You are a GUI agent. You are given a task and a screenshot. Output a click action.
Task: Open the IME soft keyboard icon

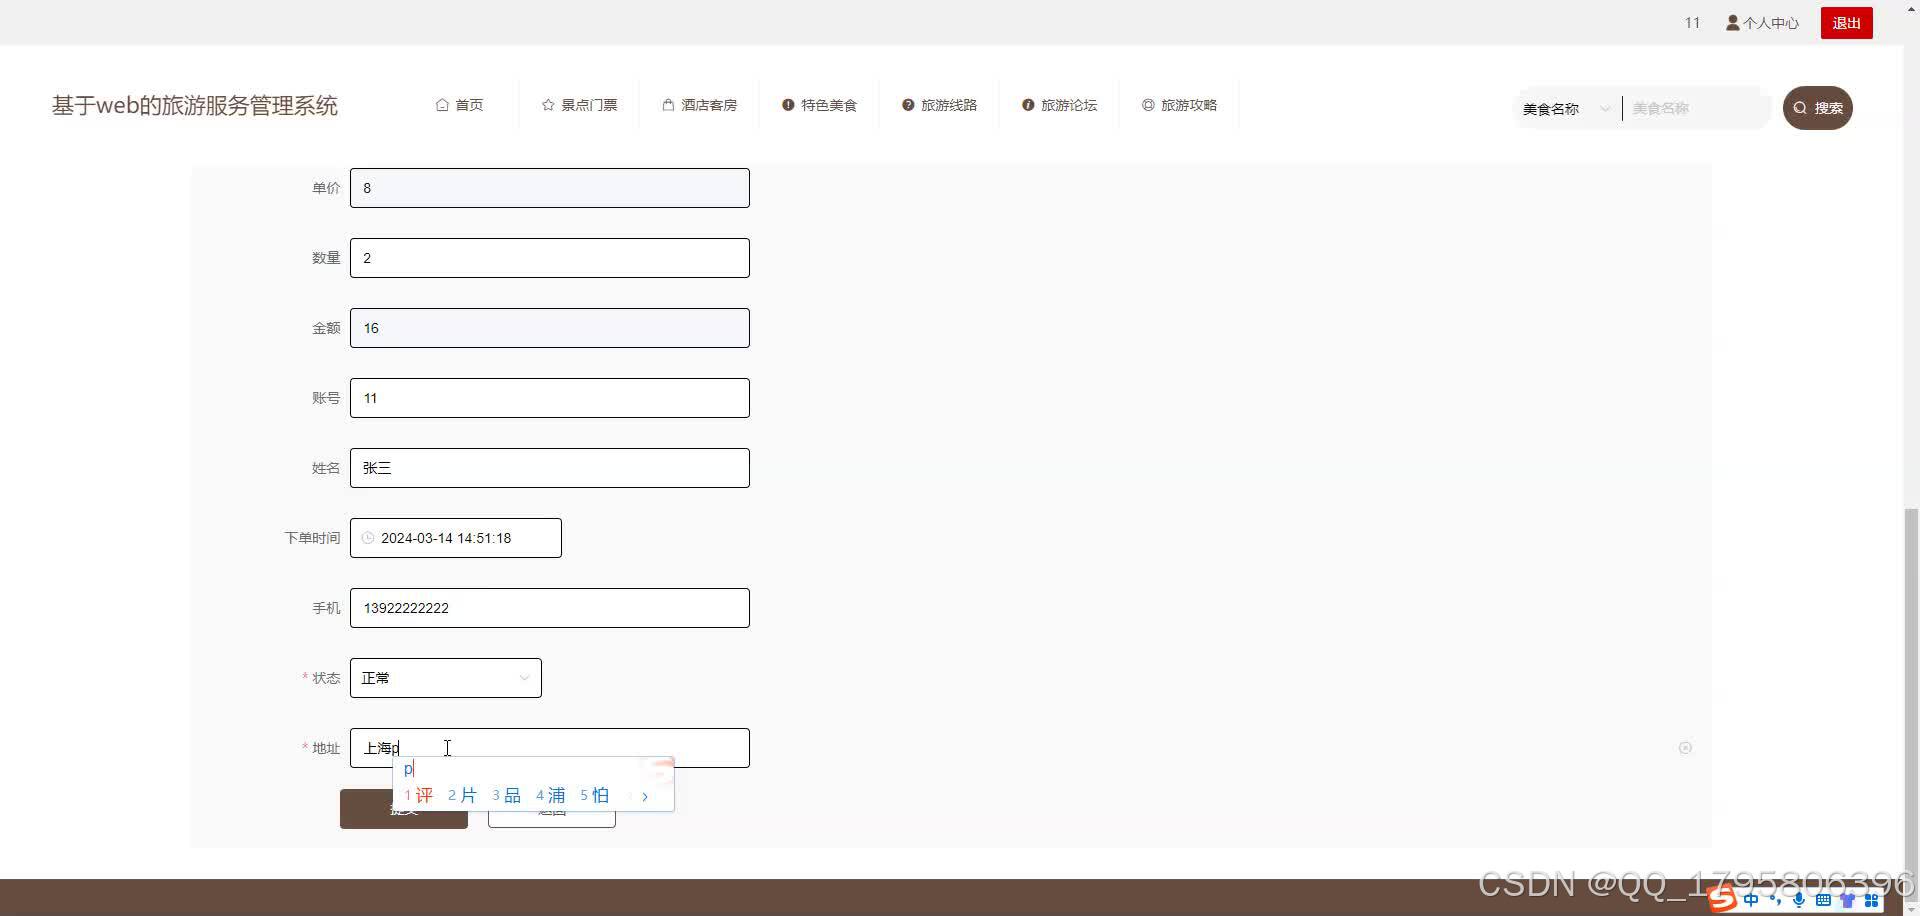pyautogui.click(x=1823, y=900)
